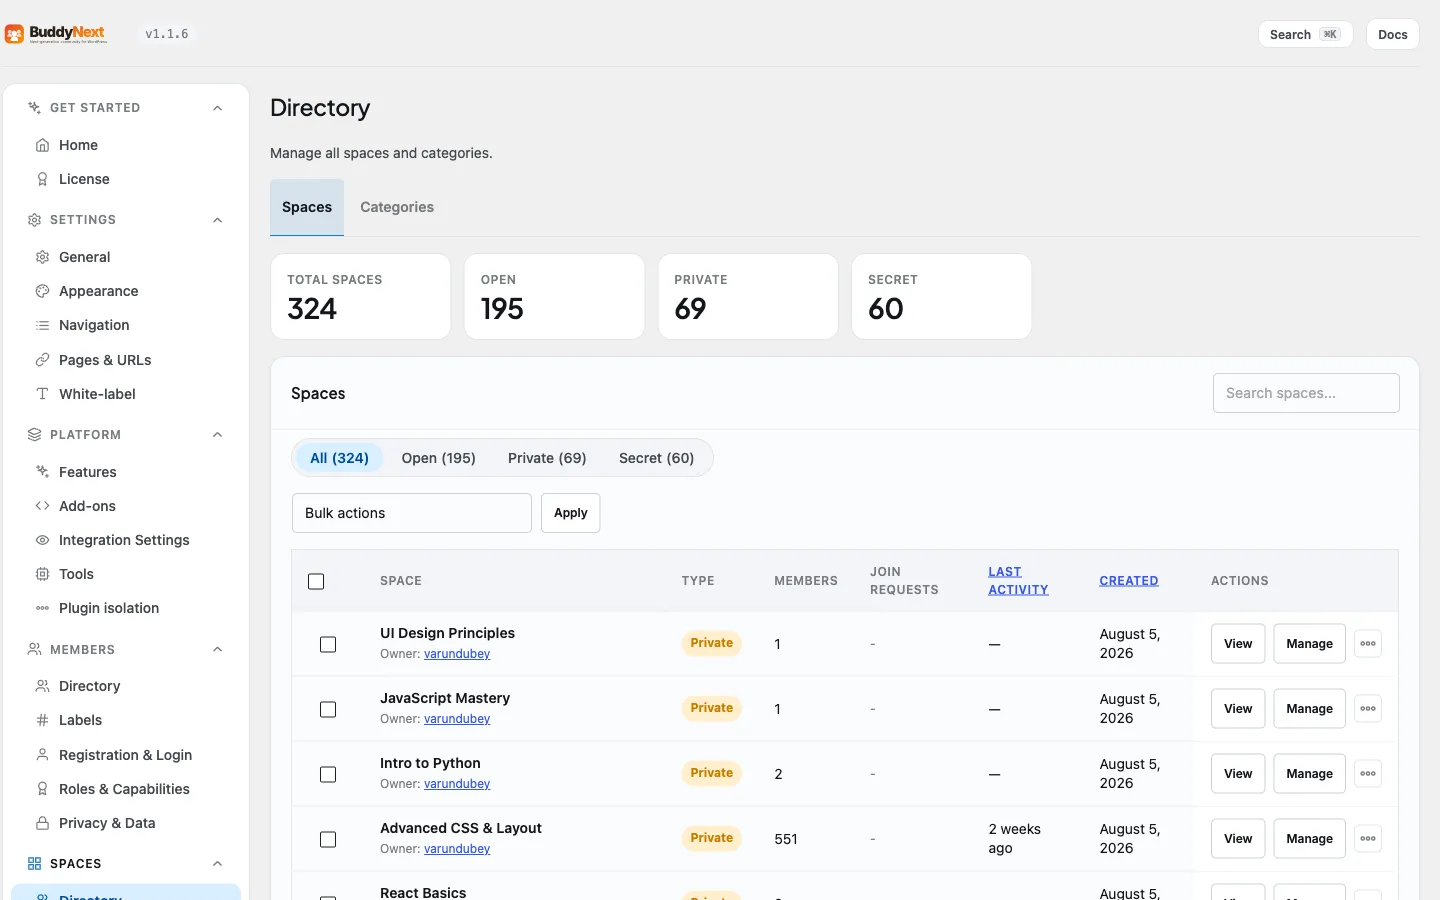Image resolution: width=1440 pixels, height=900 pixels.
Task: Sort table by Created column
Action: point(1129,581)
